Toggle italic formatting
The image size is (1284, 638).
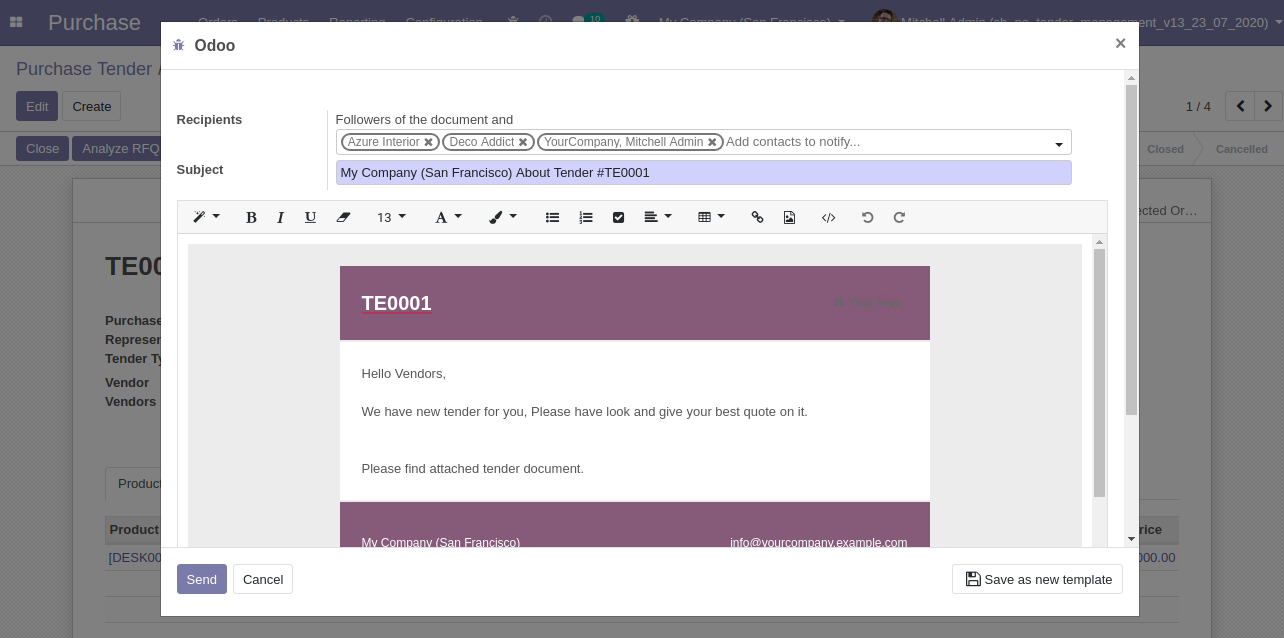[281, 217]
